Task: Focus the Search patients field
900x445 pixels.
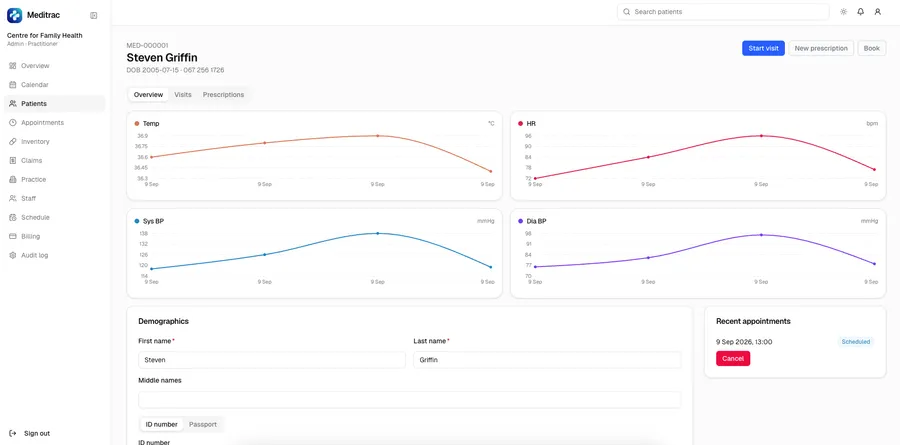Action: [723, 11]
